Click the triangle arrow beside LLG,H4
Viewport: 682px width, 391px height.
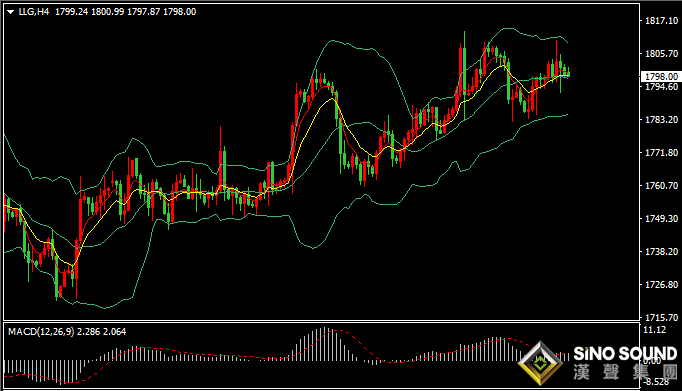coord(10,13)
